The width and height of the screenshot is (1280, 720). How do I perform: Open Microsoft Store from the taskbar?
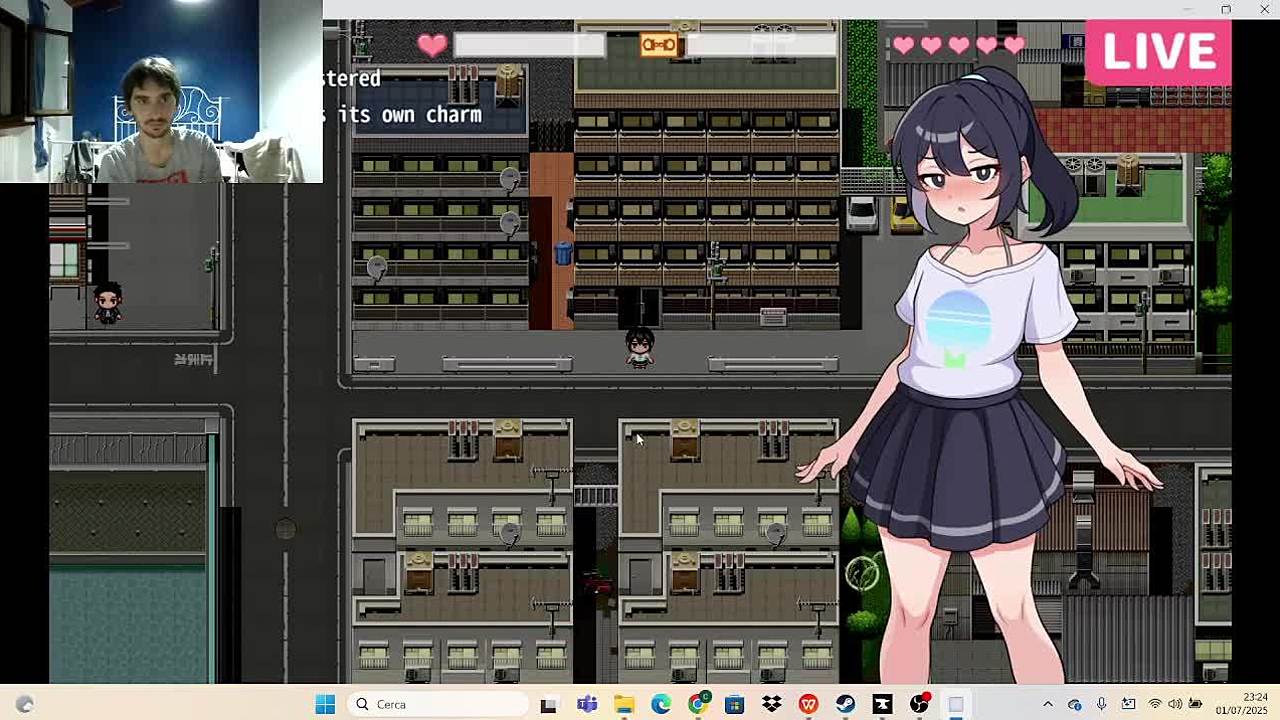pyautogui.click(x=735, y=705)
